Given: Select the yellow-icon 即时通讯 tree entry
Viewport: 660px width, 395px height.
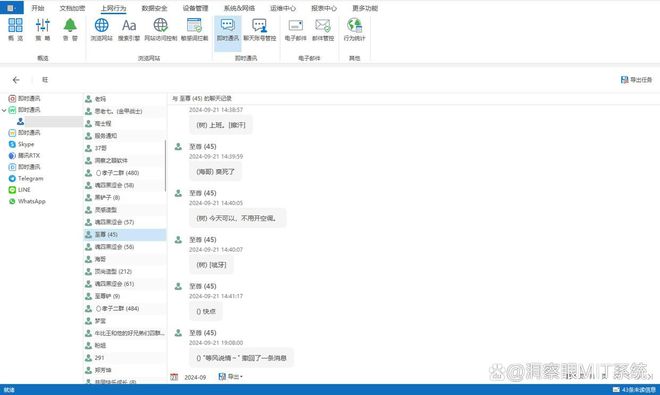Looking at the screenshot, I should [x=24, y=133].
